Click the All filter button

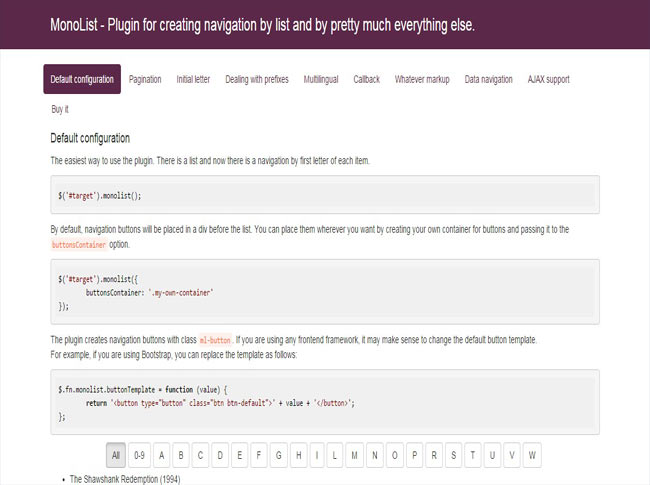point(116,455)
